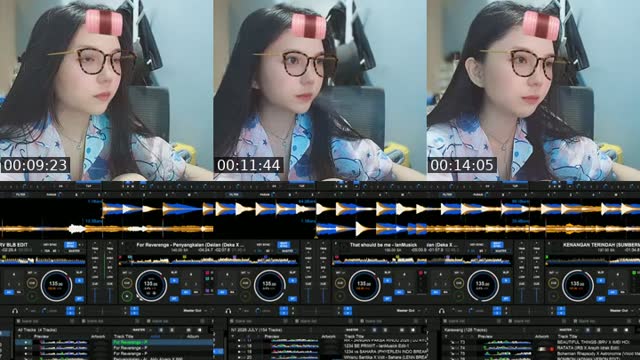
Task: Click That should be me overview waveform
Action: [422, 260]
